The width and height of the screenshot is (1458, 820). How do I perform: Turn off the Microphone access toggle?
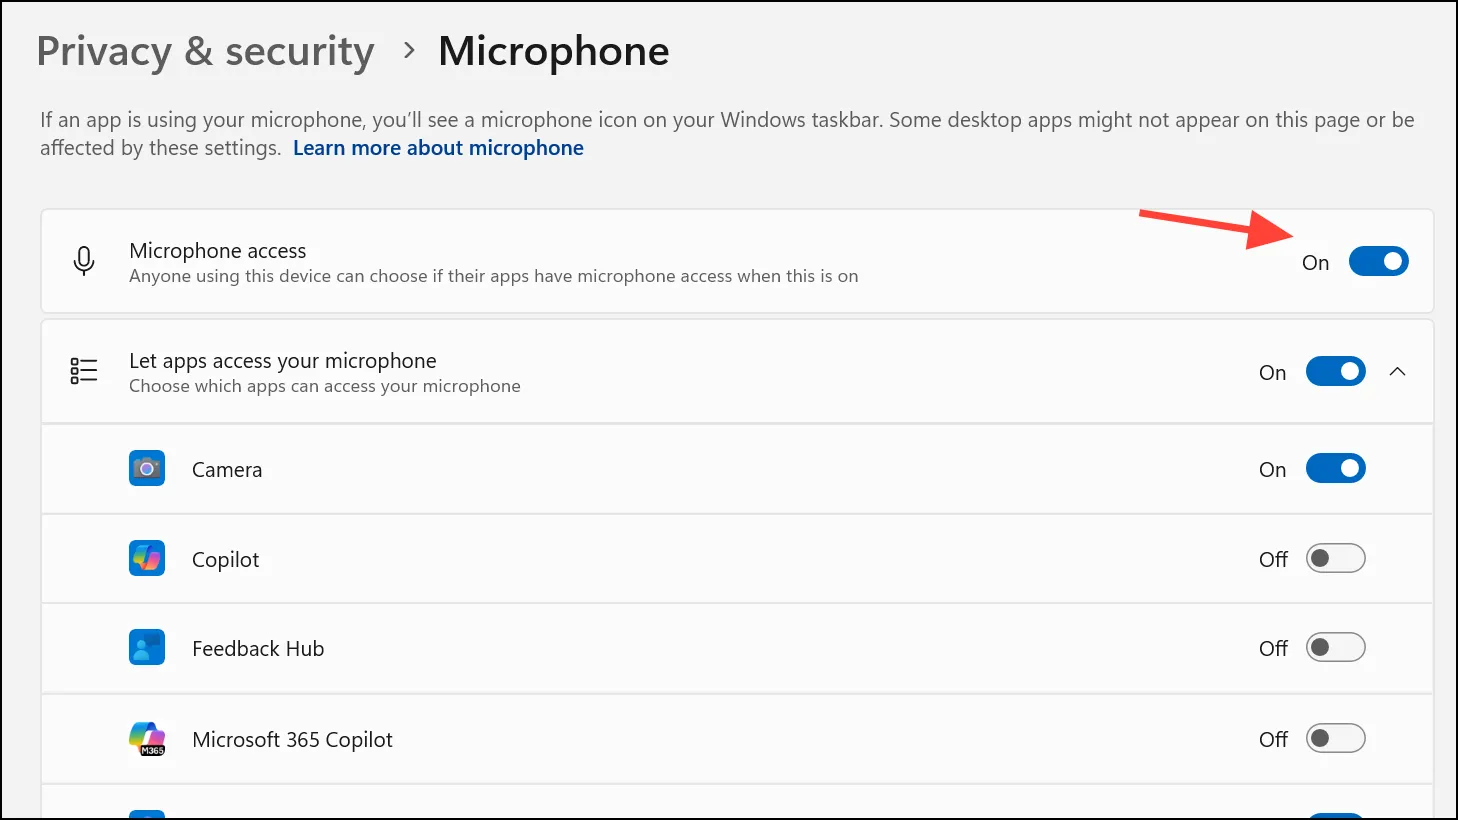pos(1378,262)
